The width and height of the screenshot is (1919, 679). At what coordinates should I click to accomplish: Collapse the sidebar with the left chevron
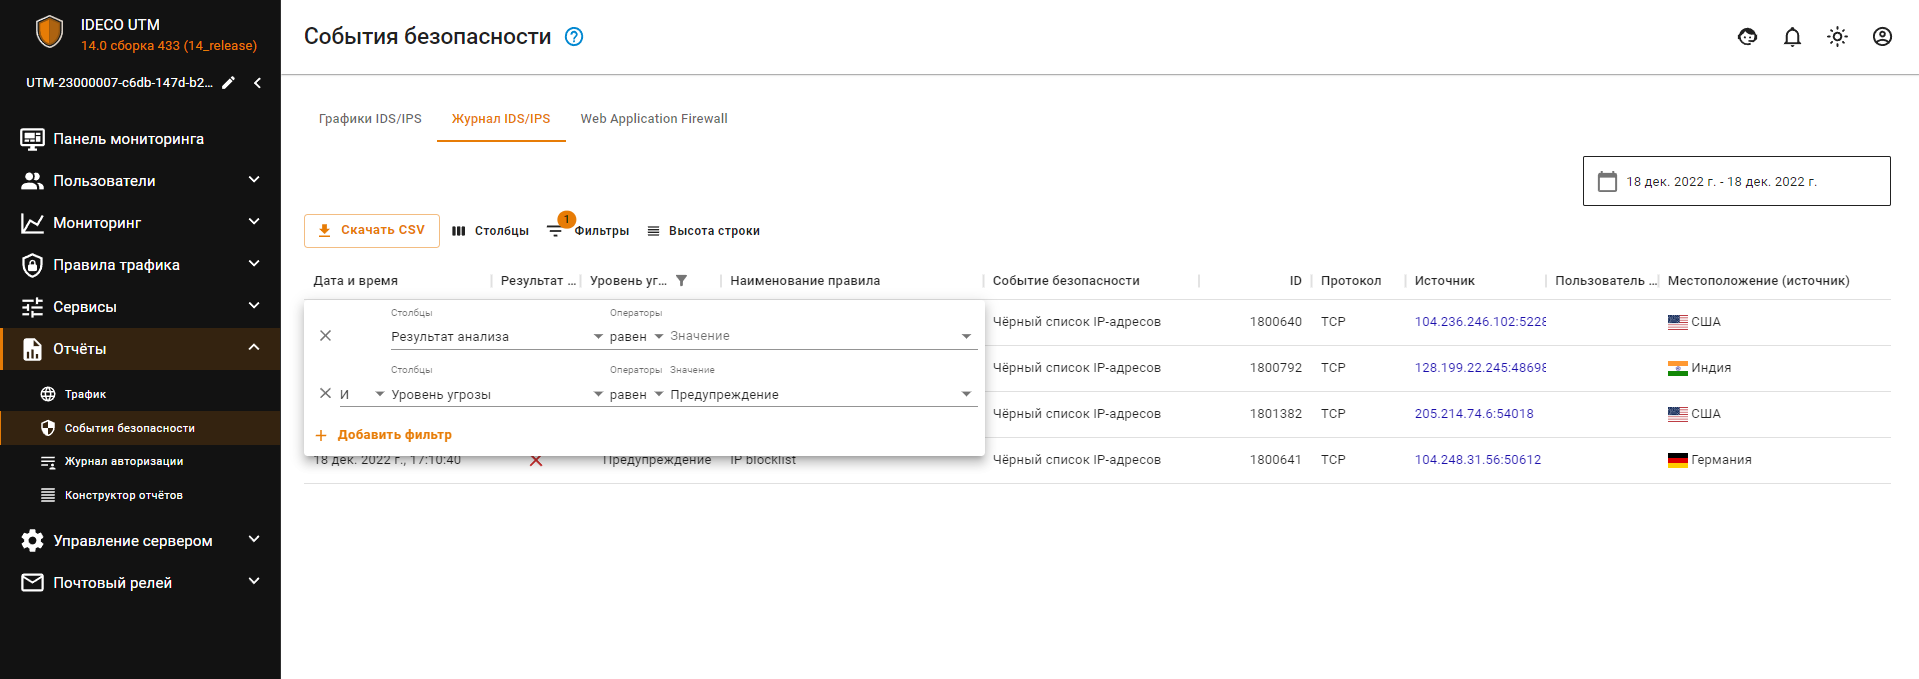pos(258,83)
